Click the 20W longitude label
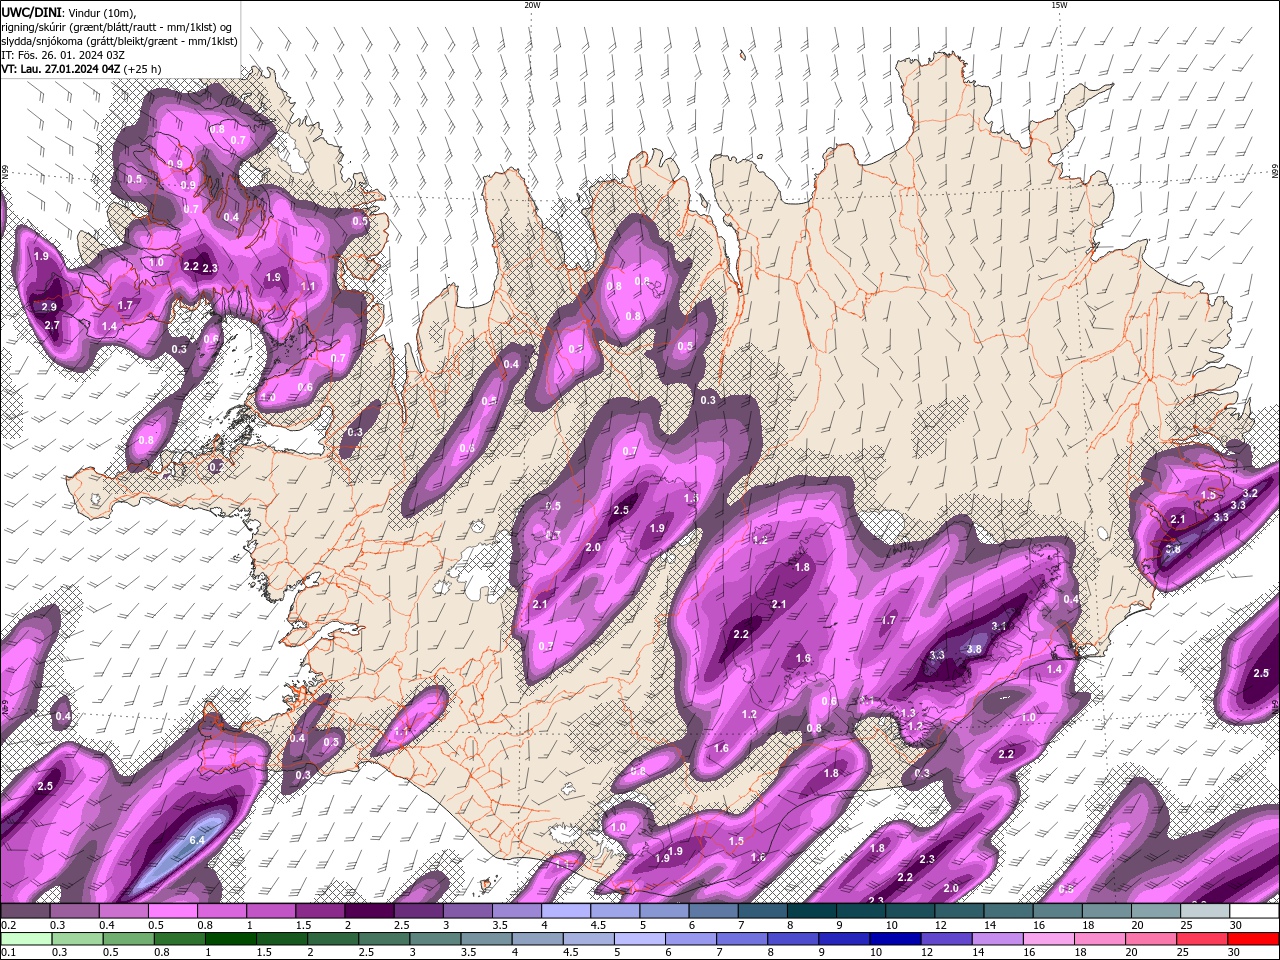This screenshot has height=960, width=1280. [532, 5]
